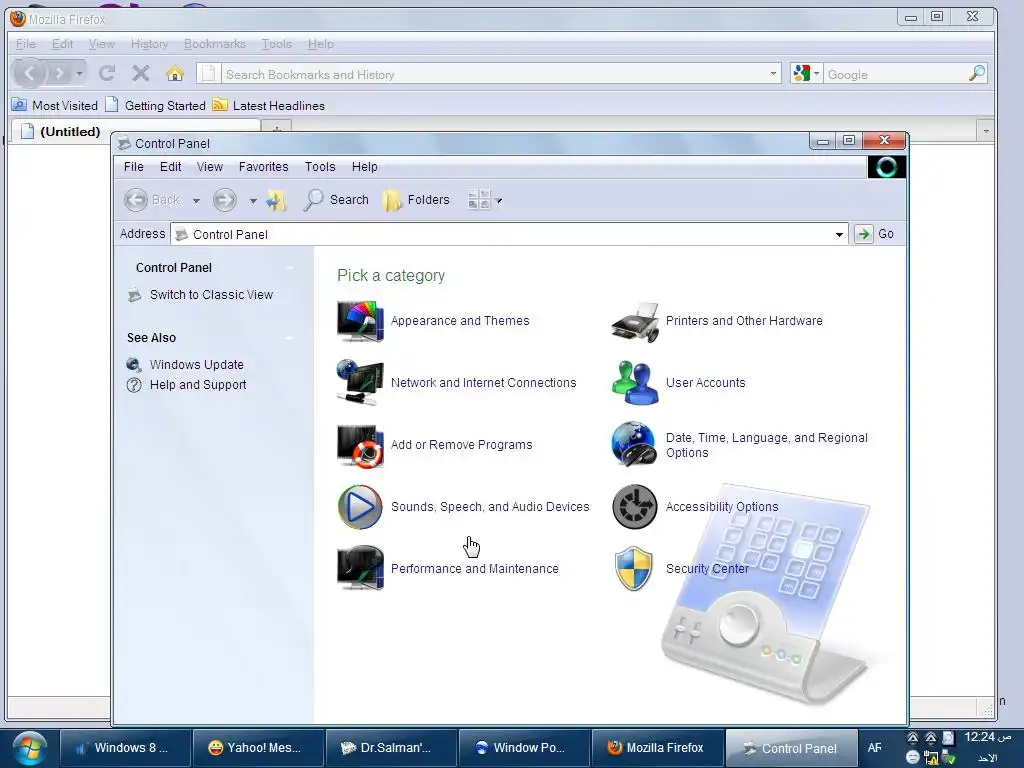Open Sounds, Speech, and Audio Devices icon
Image resolution: width=1024 pixels, height=768 pixels.
coord(360,507)
